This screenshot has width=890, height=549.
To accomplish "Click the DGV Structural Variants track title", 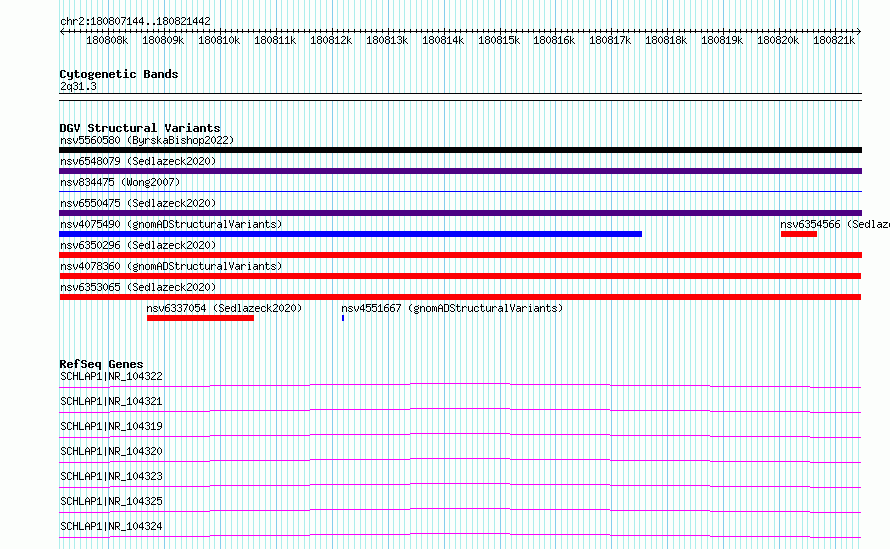I will coord(140,128).
